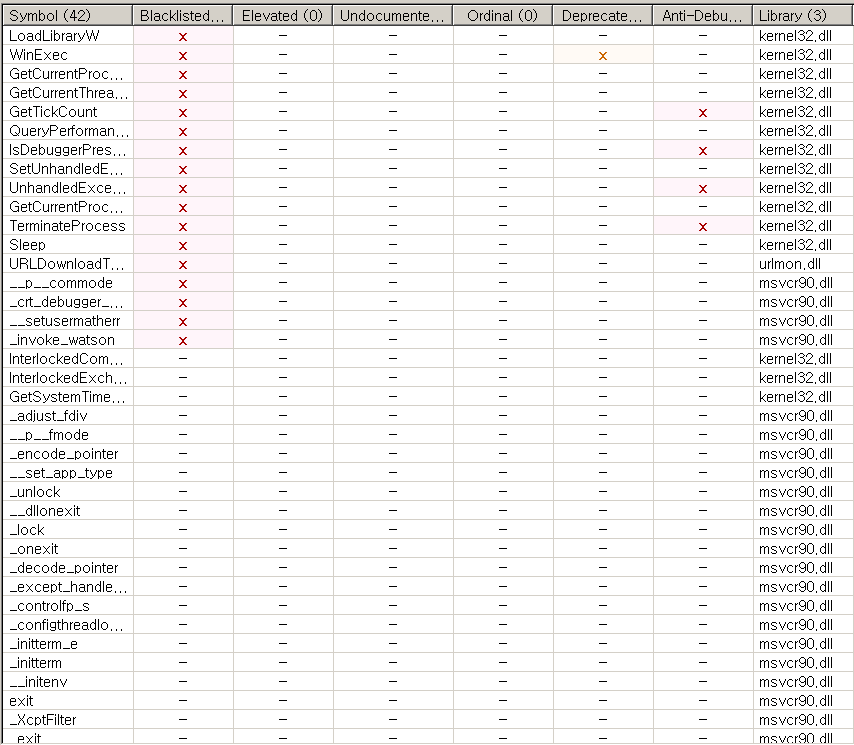Select the QueryPerforman... symbol
The height and width of the screenshot is (745, 854).
point(69,131)
